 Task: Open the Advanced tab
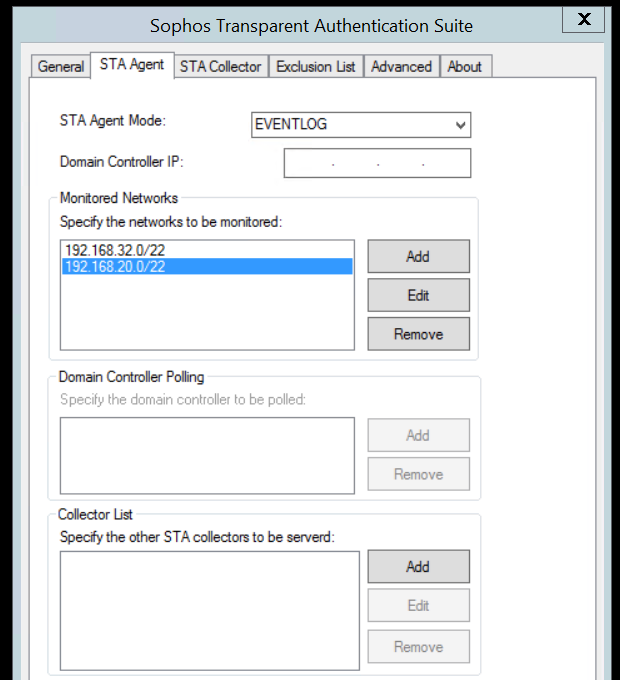tap(402, 66)
